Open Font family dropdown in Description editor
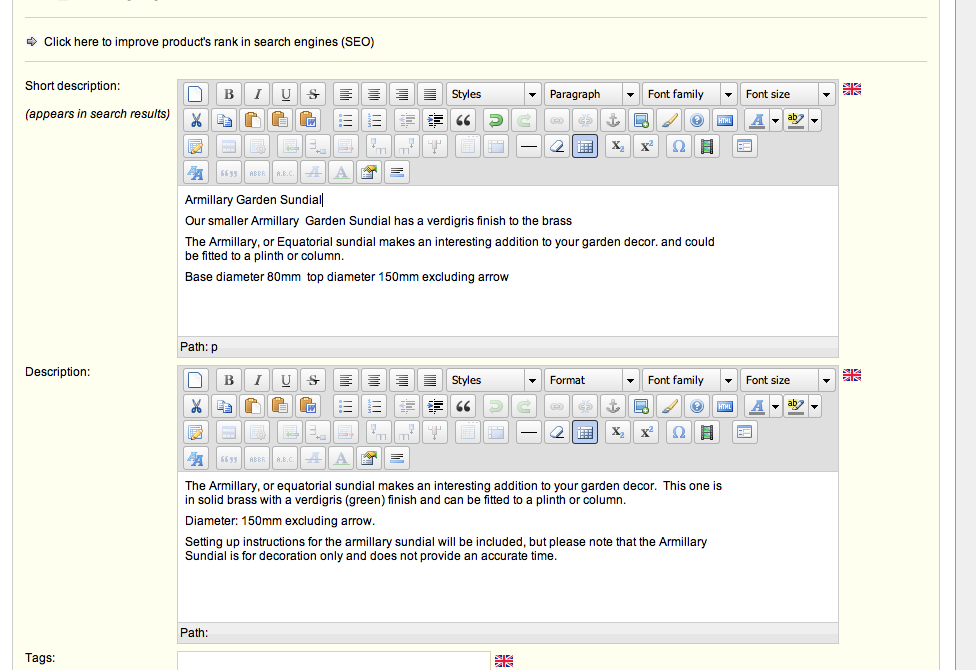Image resolution: width=976 pixels, height=670 pixels. pyautogui.click(x=689, y=380)
